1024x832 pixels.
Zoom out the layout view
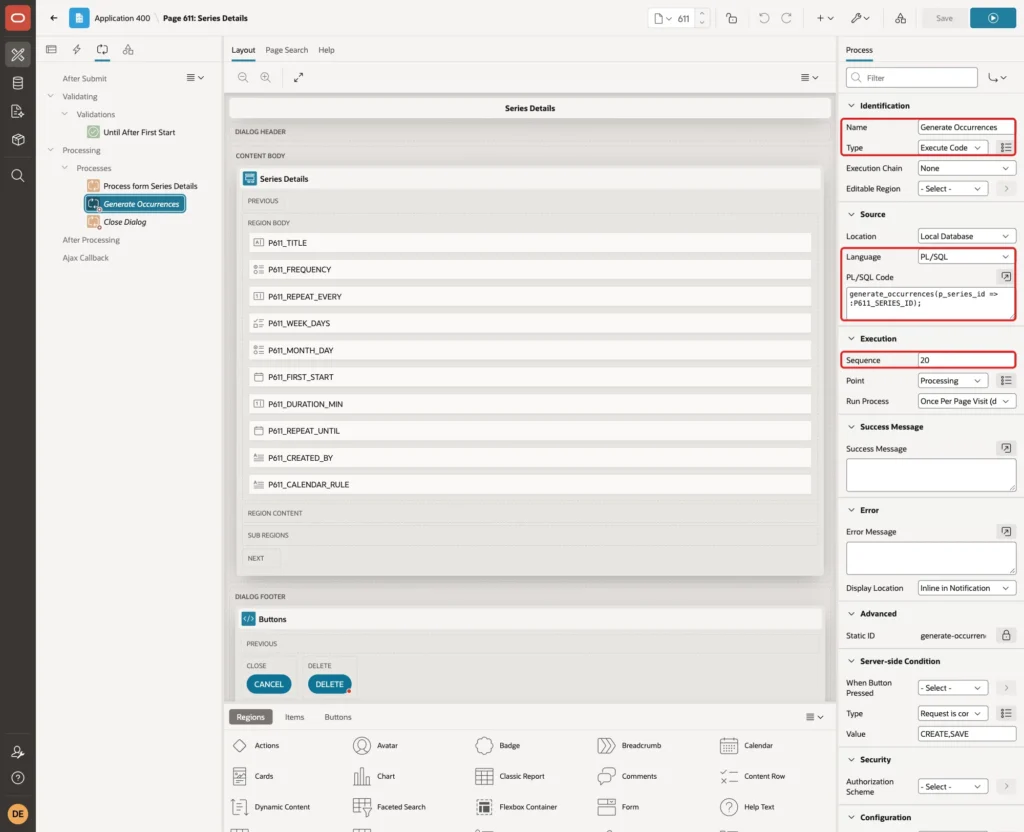pos(243,77)
